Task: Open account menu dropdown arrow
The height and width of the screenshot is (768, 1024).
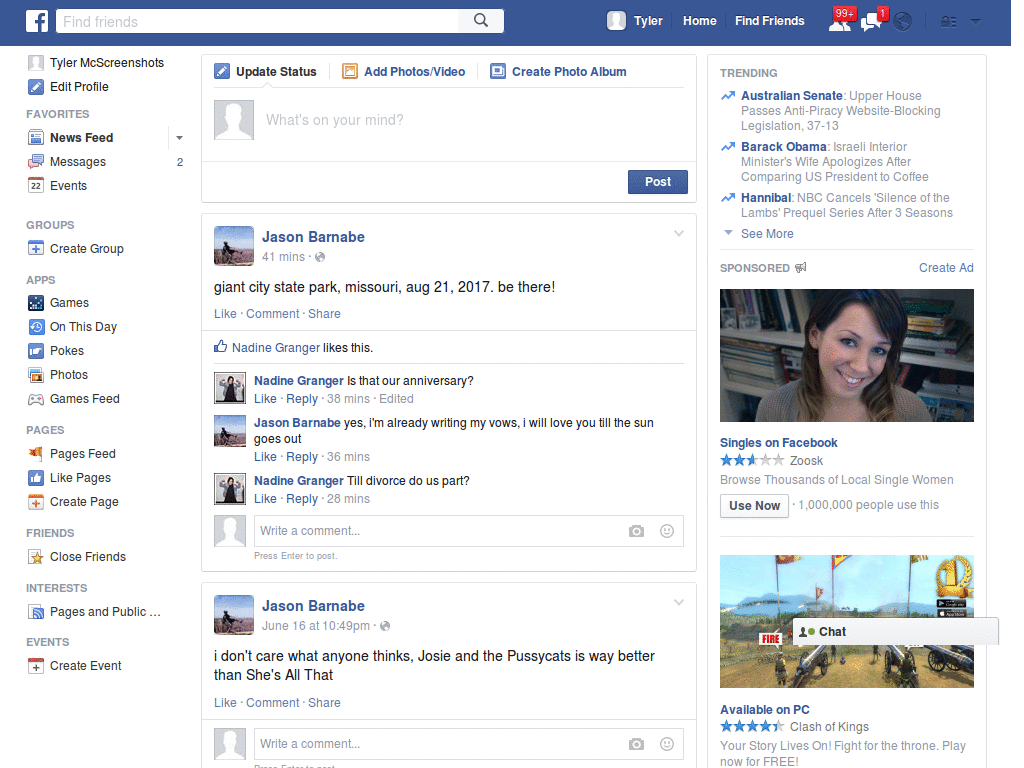Action: [976, 22]
